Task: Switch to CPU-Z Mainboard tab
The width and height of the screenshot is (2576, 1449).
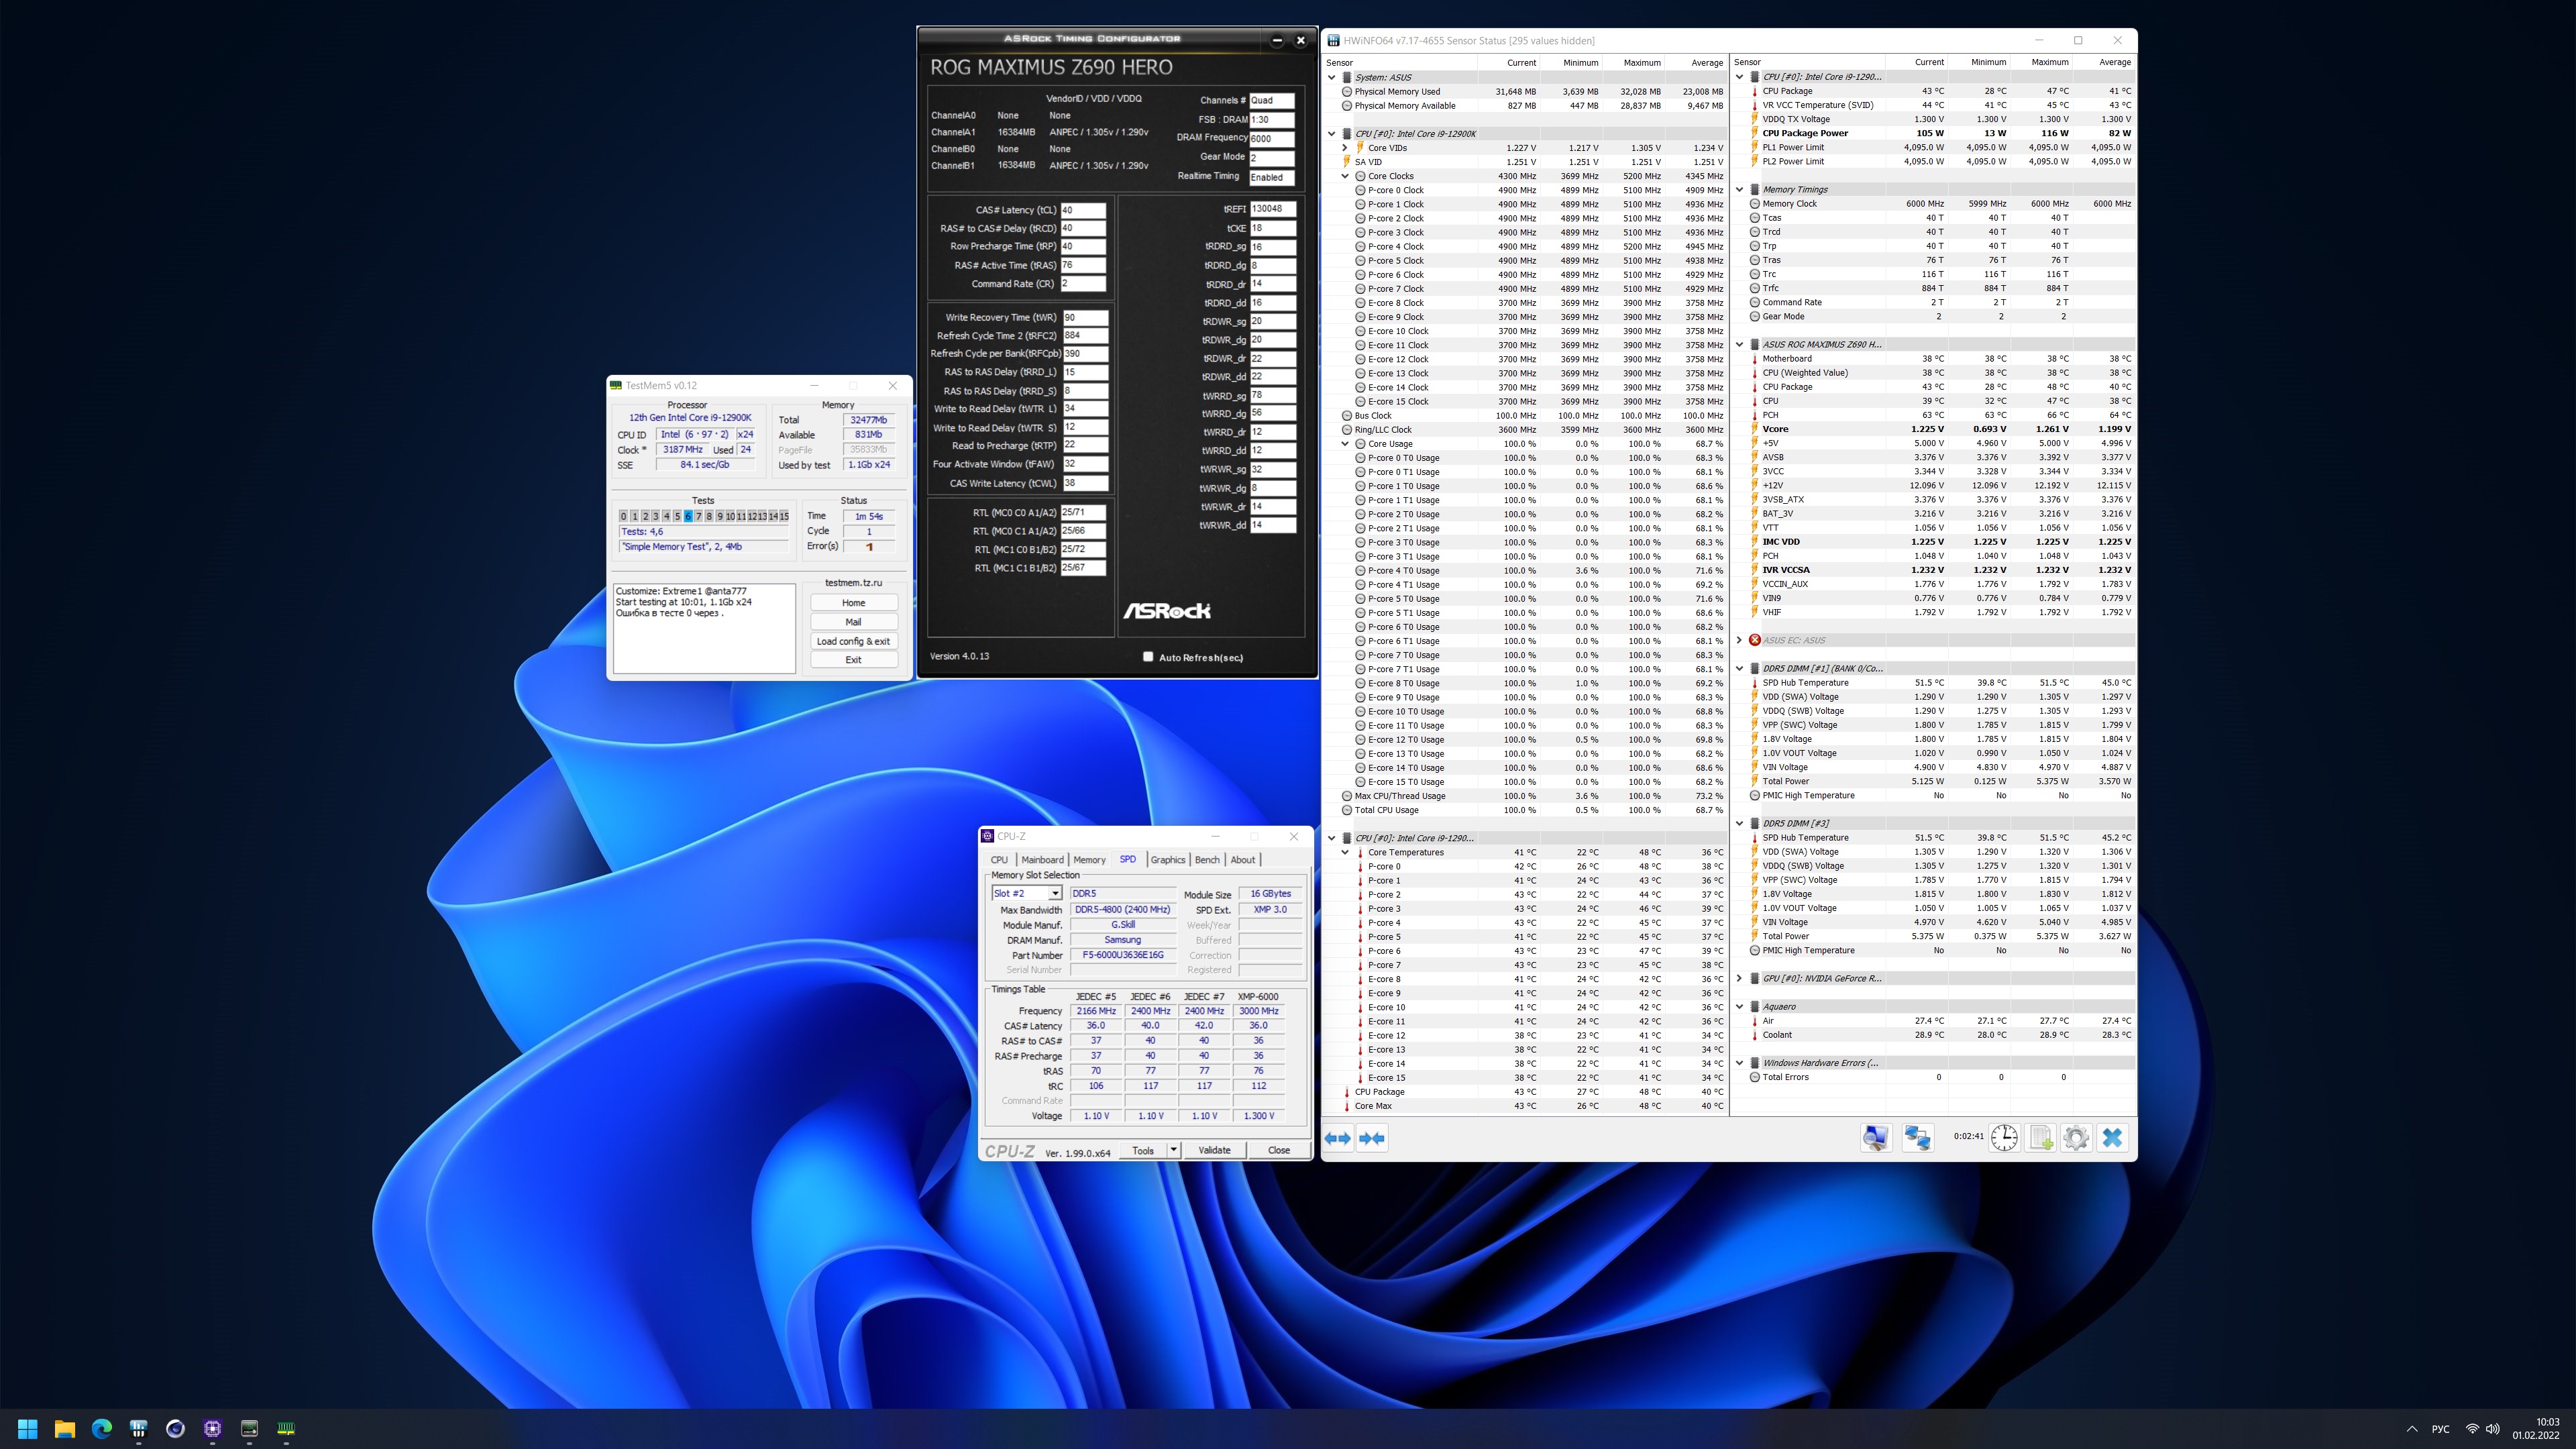Action: 1042,860
